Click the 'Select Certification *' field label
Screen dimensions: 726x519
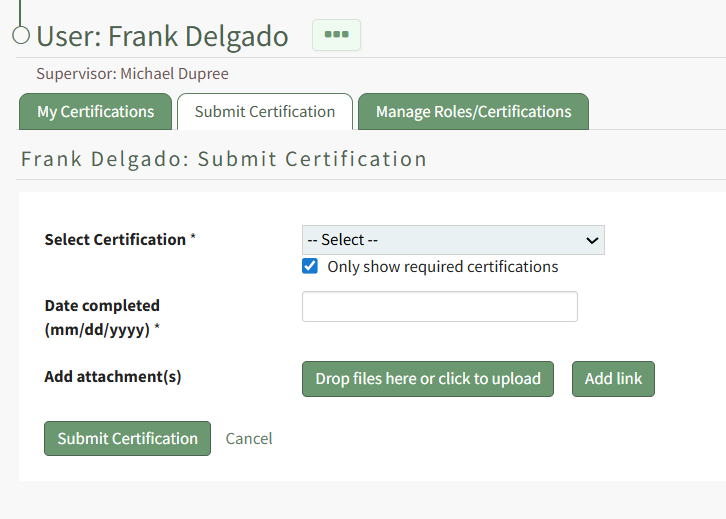pyautogui.click(x=120, y=240)
